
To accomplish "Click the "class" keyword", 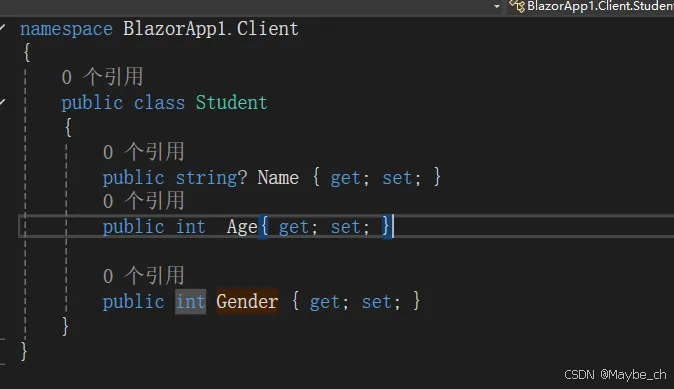I will pyautogui.click(x=159, y=103).
